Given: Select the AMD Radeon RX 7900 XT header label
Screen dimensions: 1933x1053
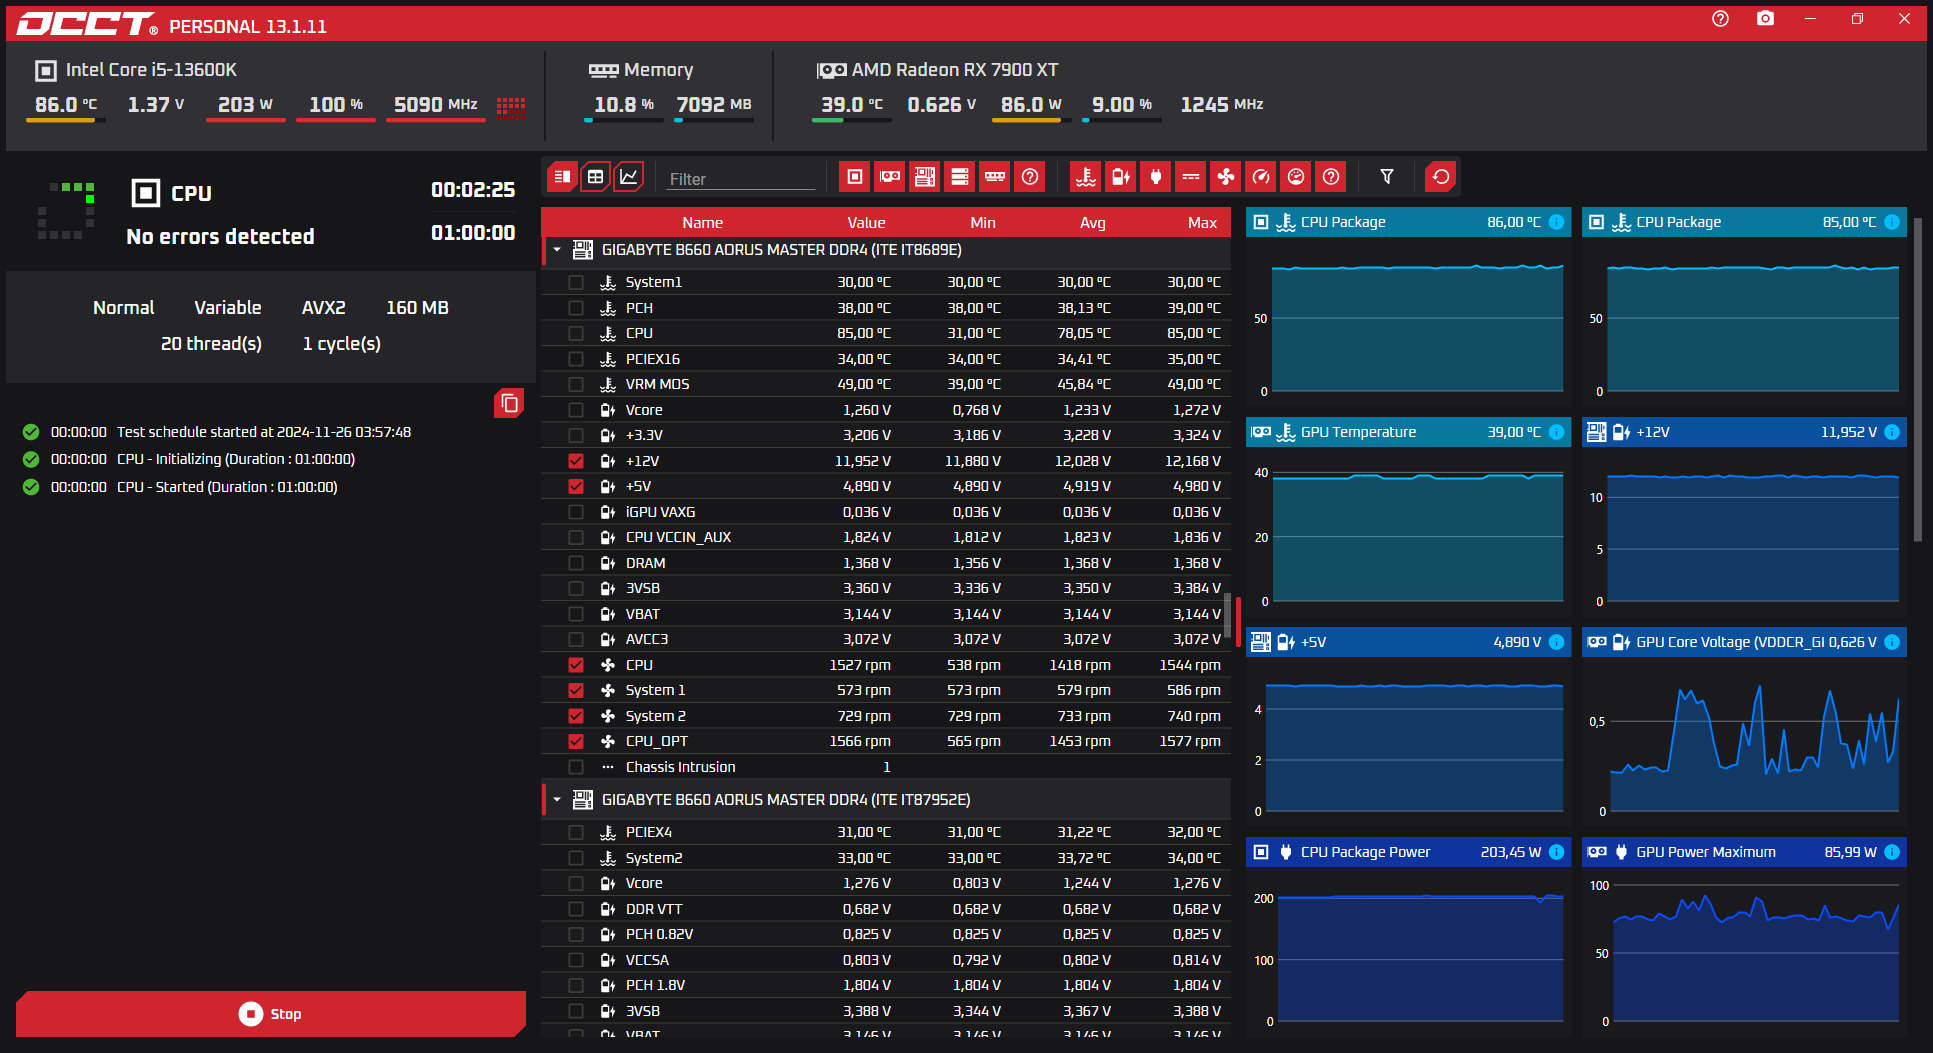Looking at the screenshot, I should pos(955,70).
